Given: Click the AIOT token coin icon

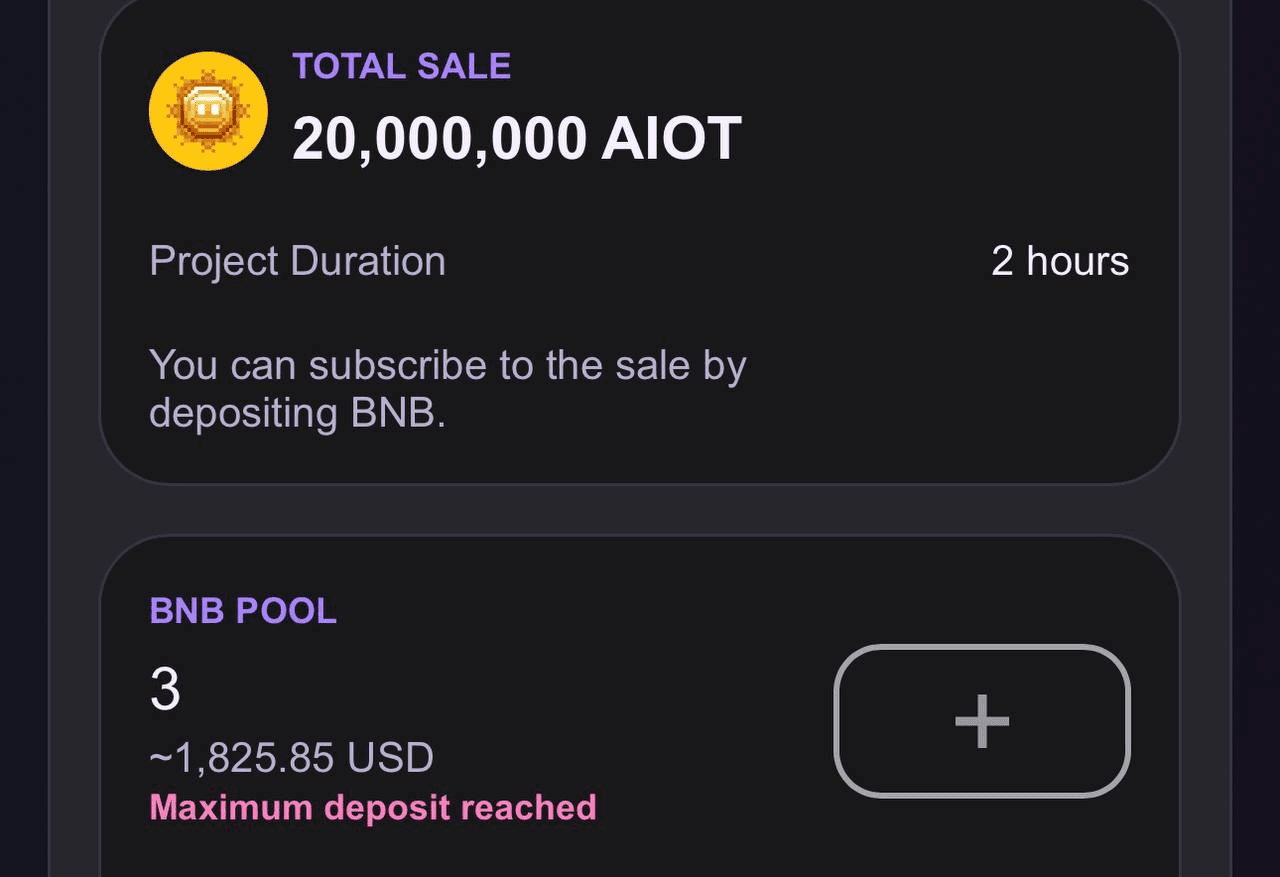Looking at the screenshot, I should [x=208, y=111].
